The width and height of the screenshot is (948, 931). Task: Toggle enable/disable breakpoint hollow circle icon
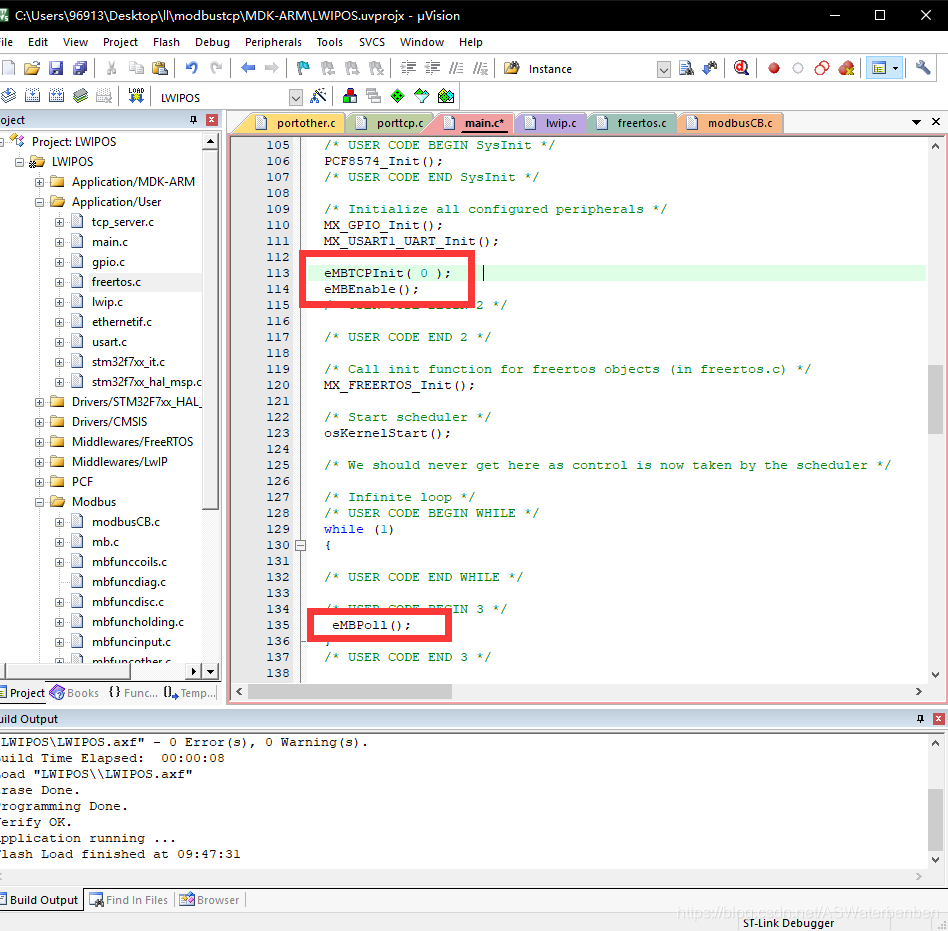[x=797, y=68]
